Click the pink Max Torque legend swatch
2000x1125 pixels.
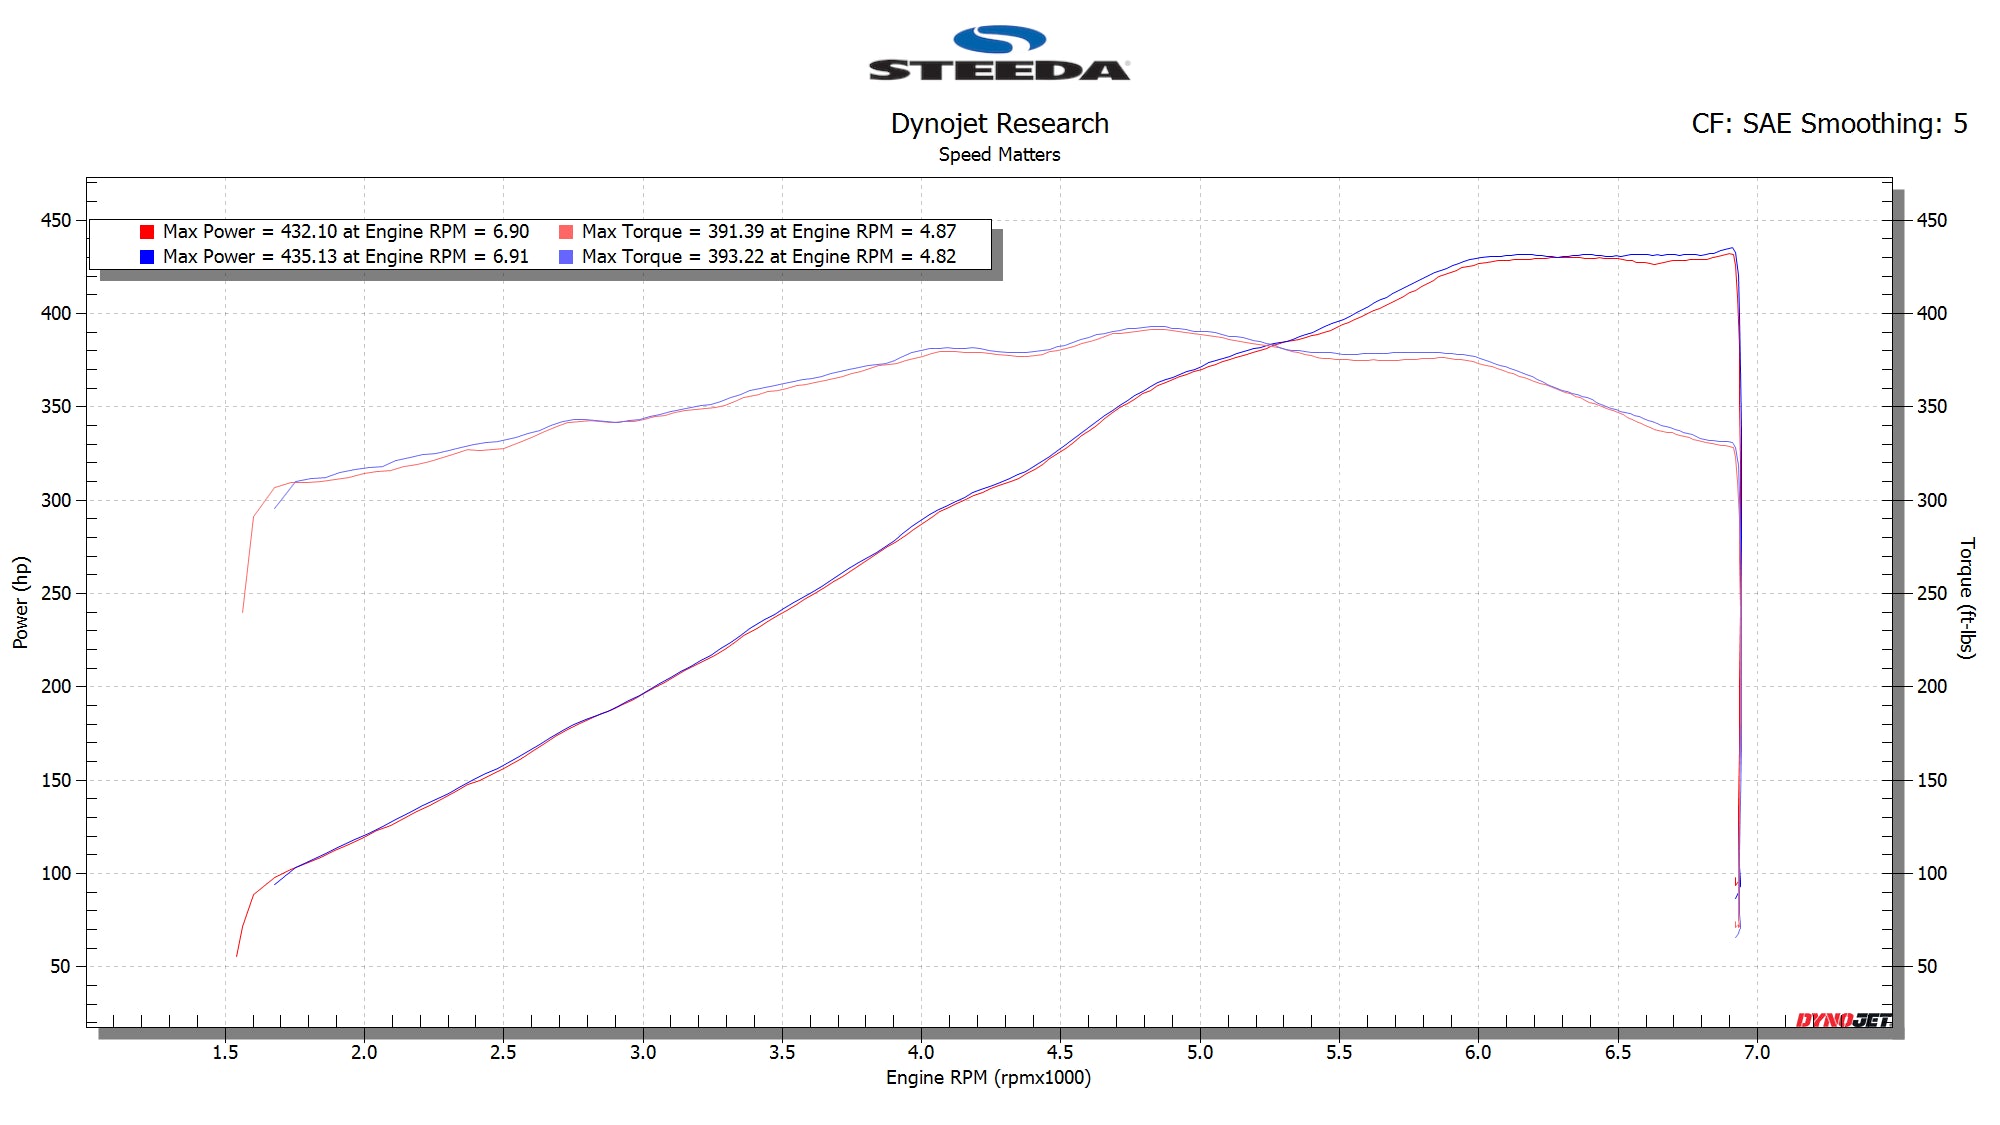pyautogui.click(x=567, y=231)
